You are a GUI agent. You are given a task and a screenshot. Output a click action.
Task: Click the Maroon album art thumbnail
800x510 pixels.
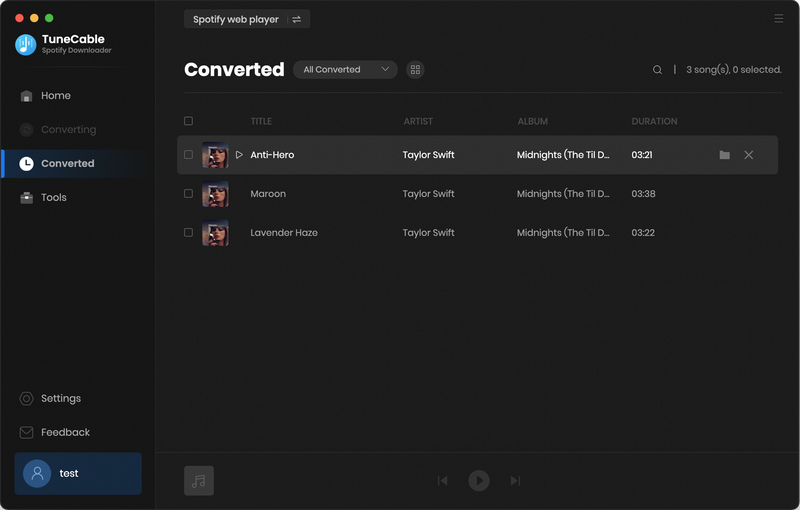coord(215,194)
